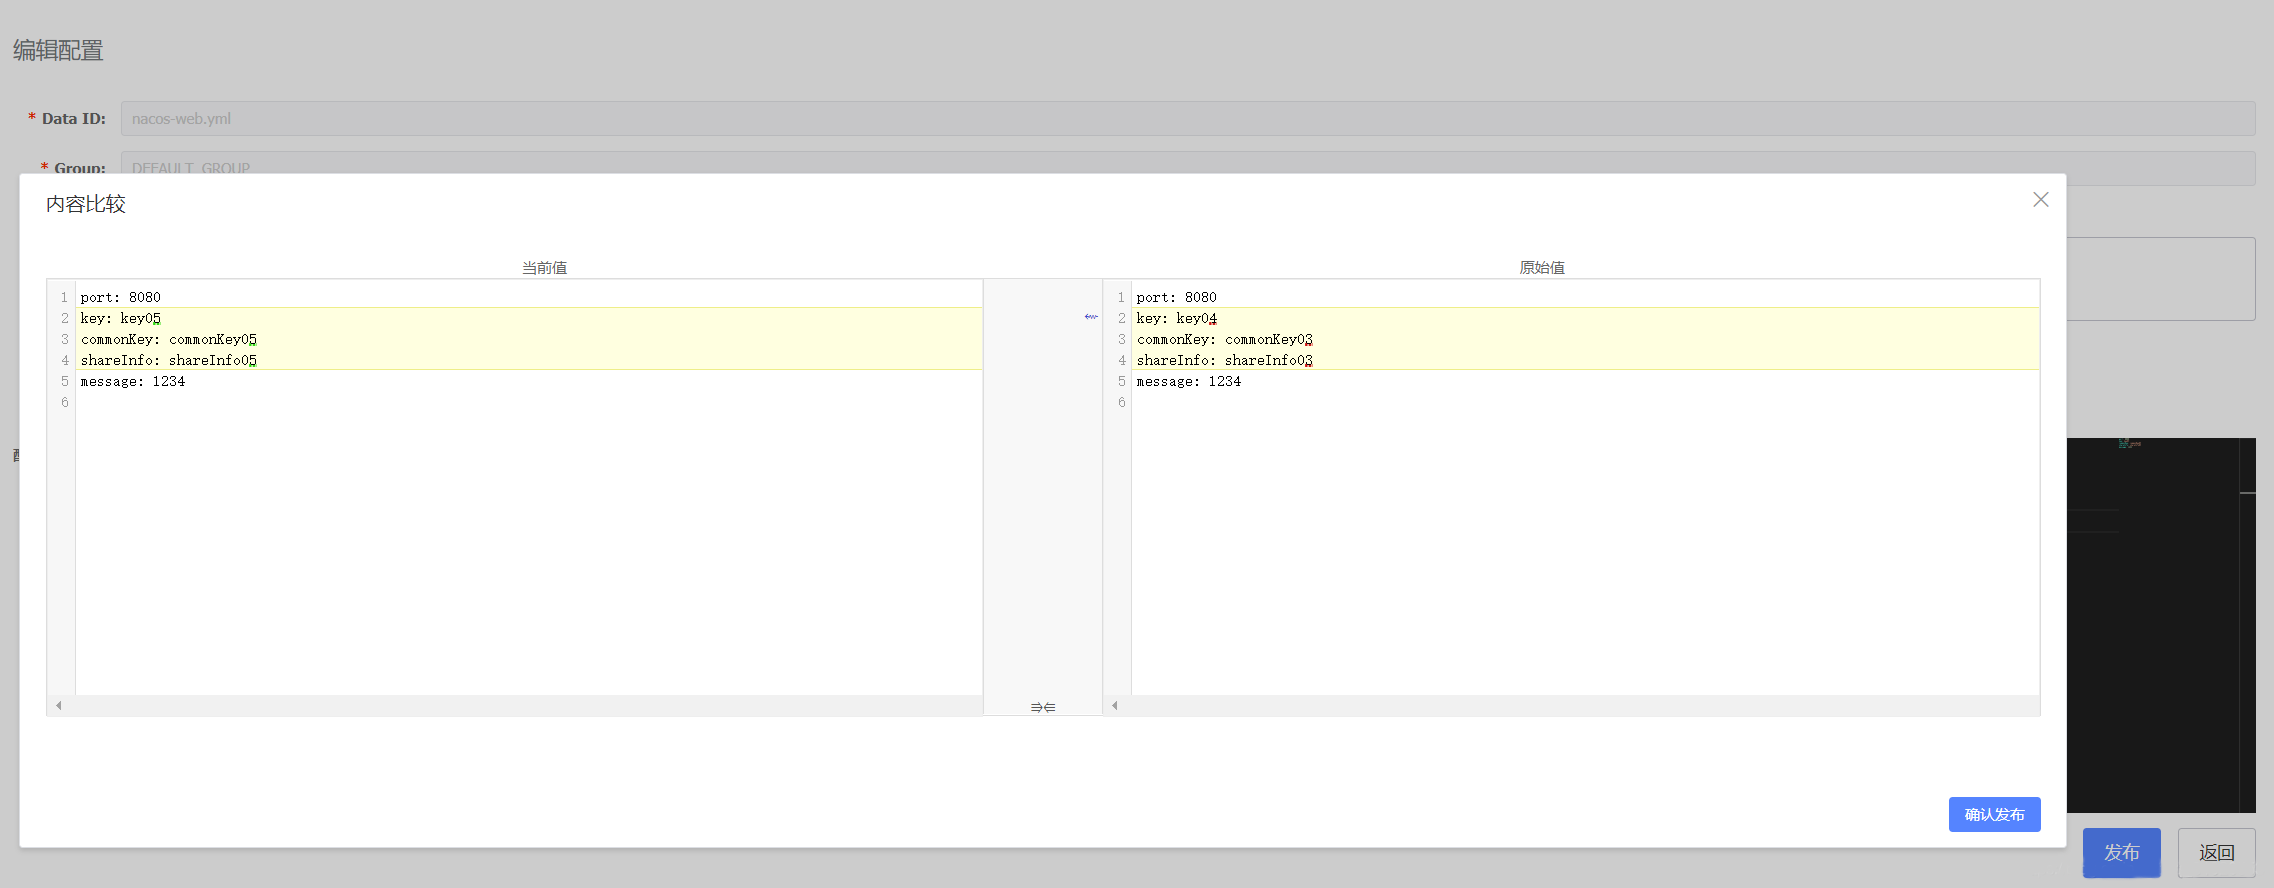Toggle the scroll lock arrows between panes

pos(1042,707)
